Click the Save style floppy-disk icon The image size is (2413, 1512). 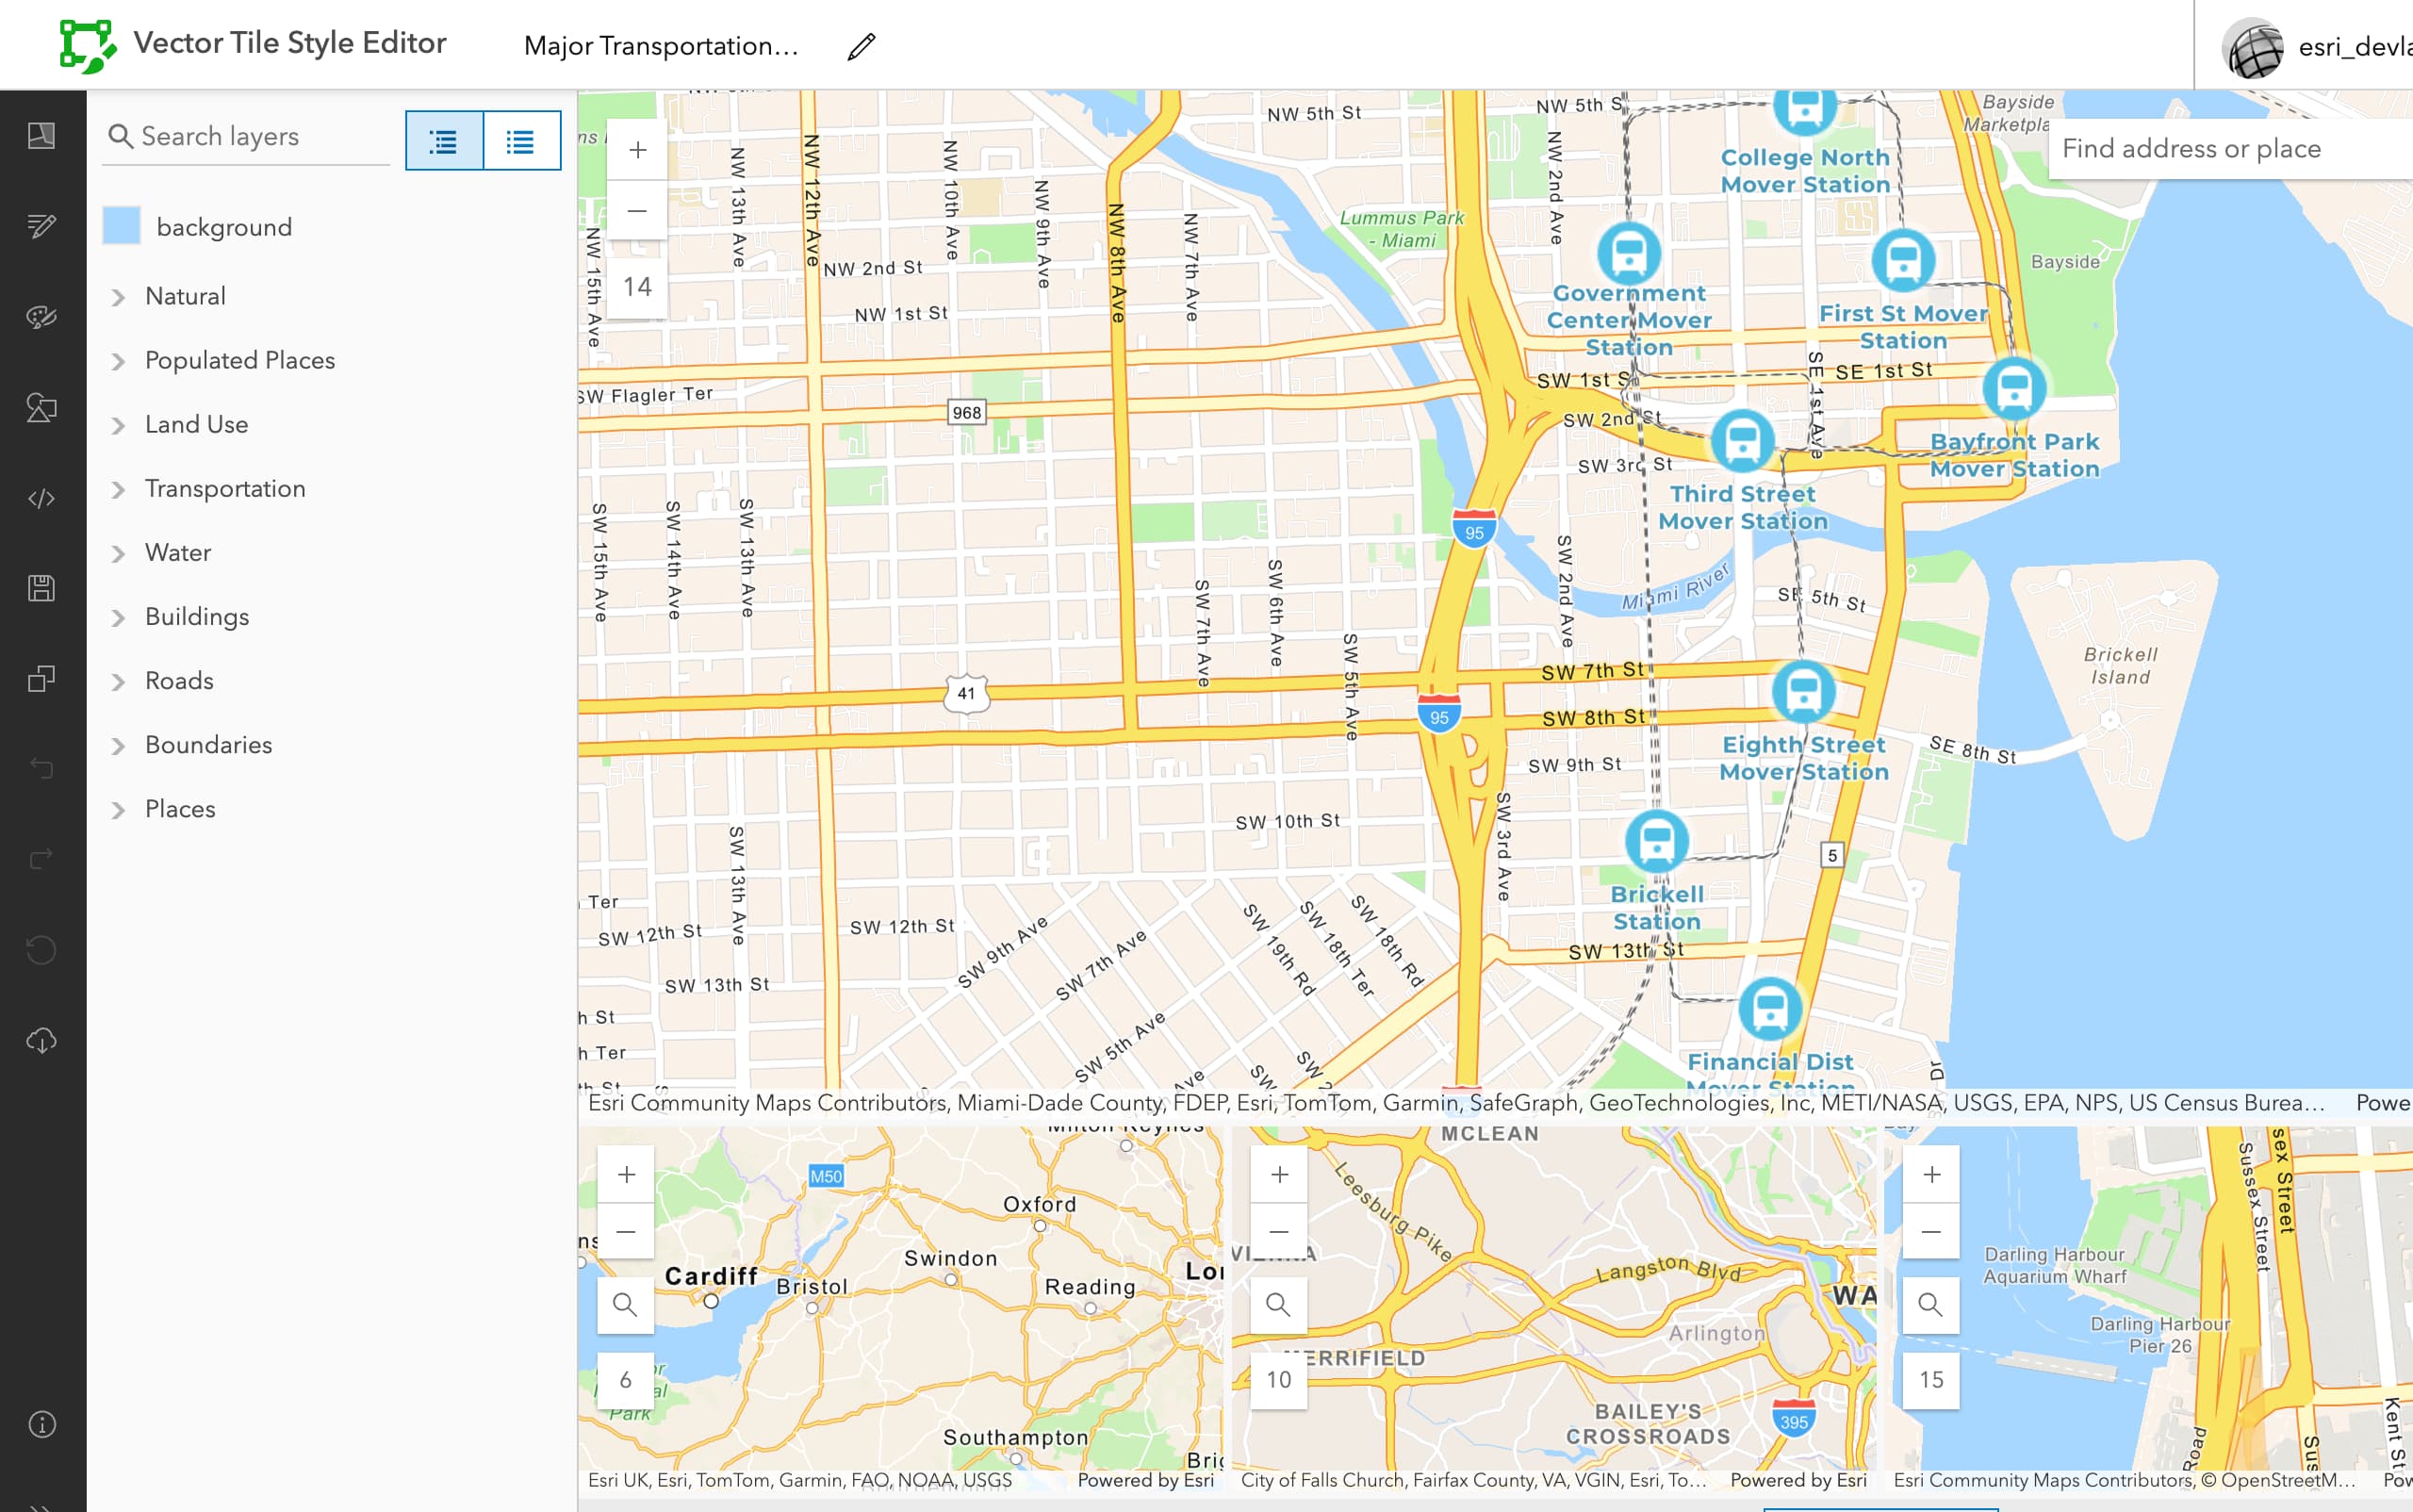[41, 588]
